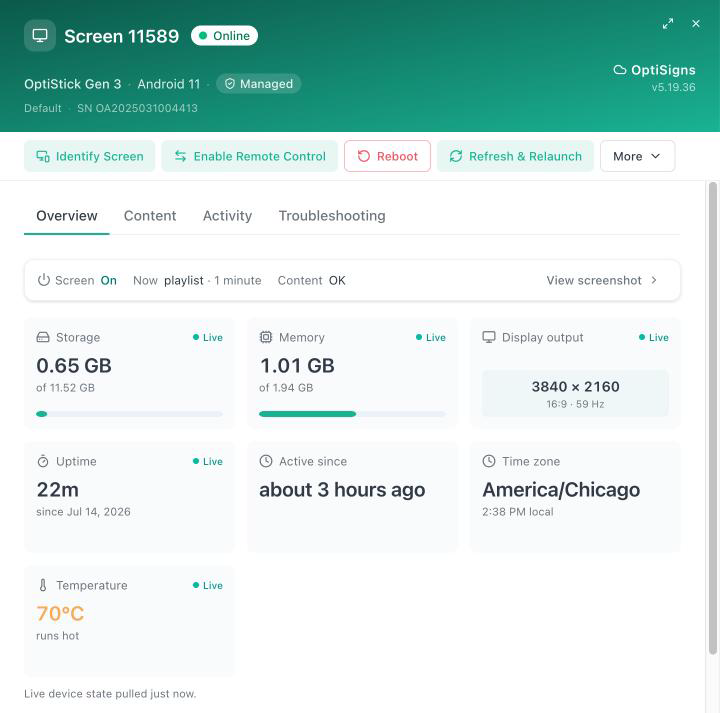Open the More dropdown menu

637,156
